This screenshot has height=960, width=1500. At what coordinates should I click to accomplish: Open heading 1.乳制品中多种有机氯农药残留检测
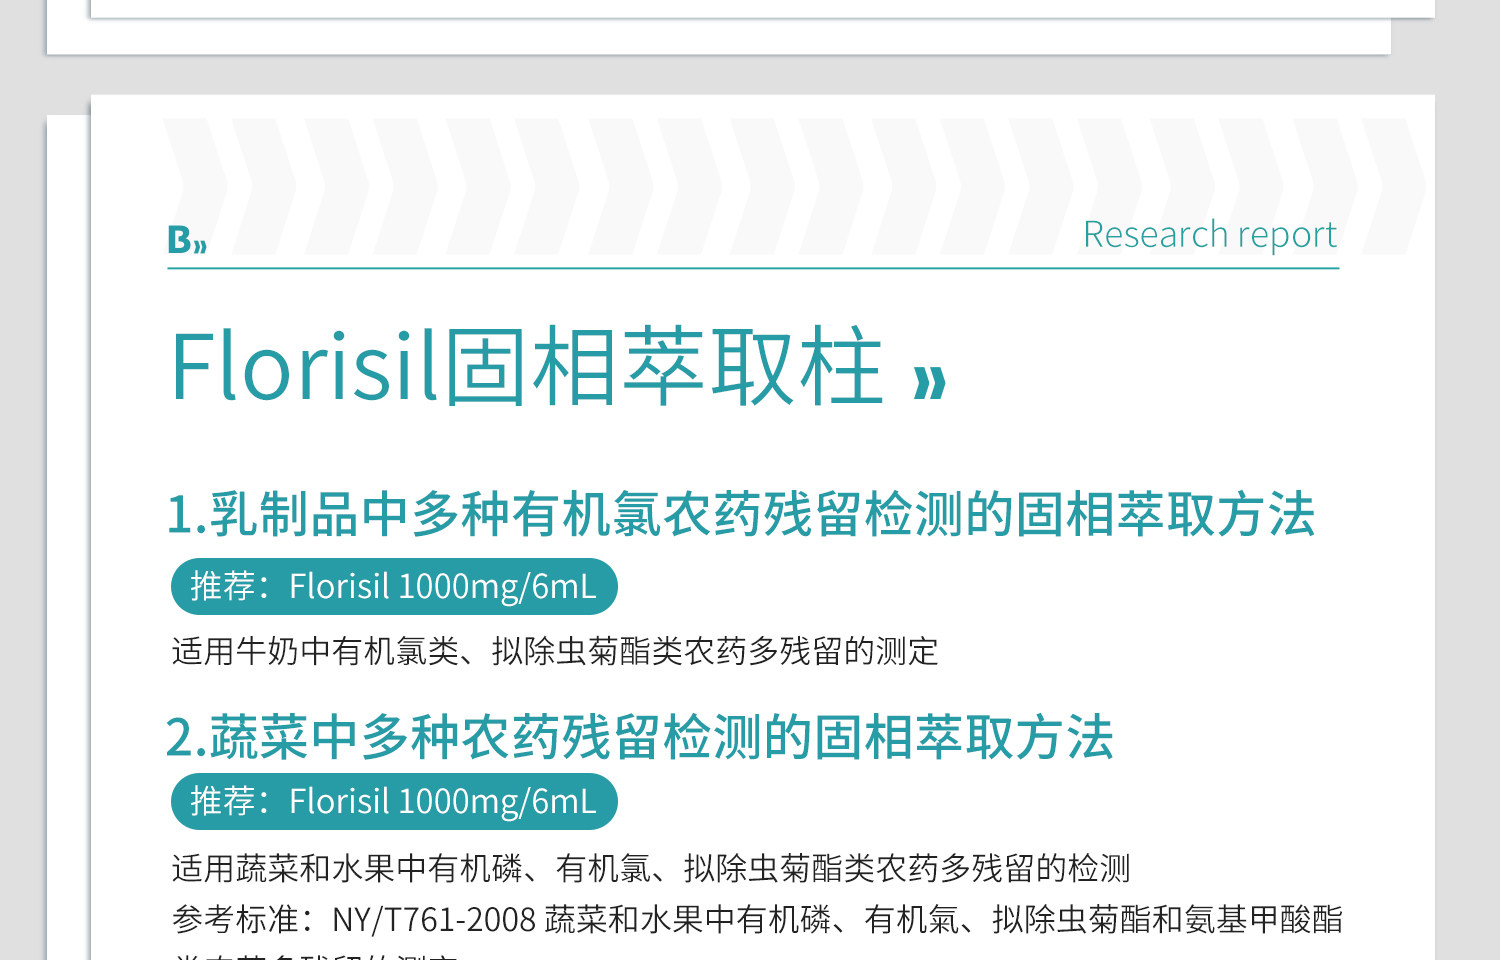pyautogui.click(x=741, y=515)
